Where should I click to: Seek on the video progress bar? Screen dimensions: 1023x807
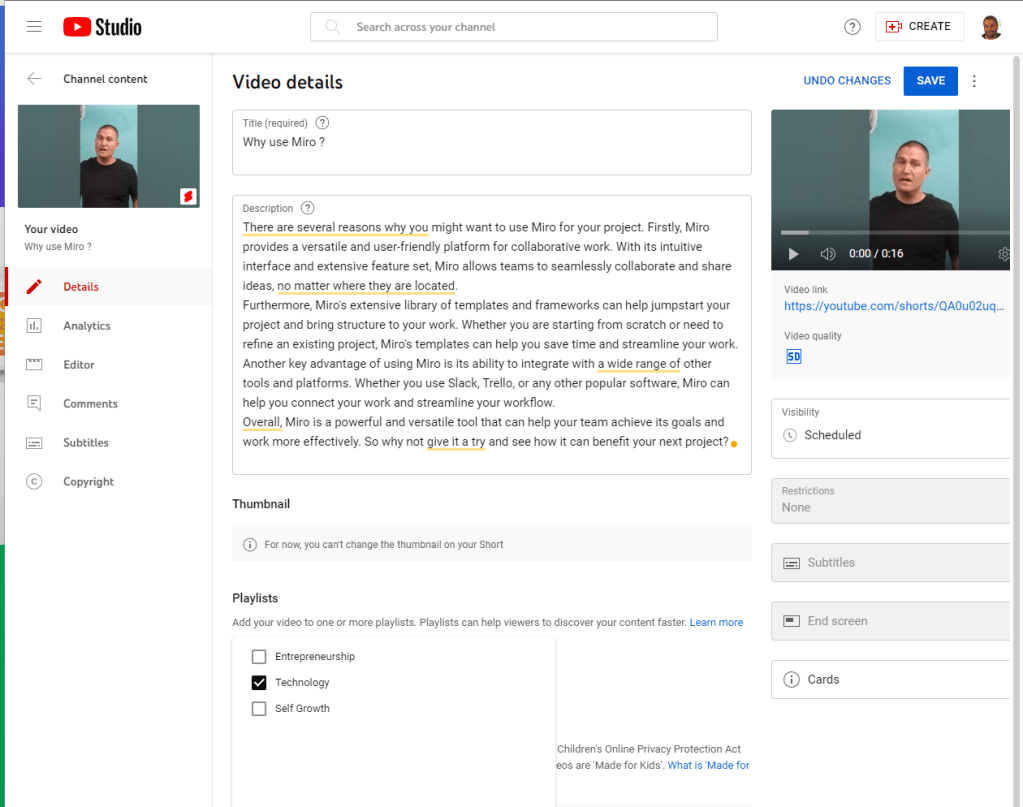tap(895, 232)
